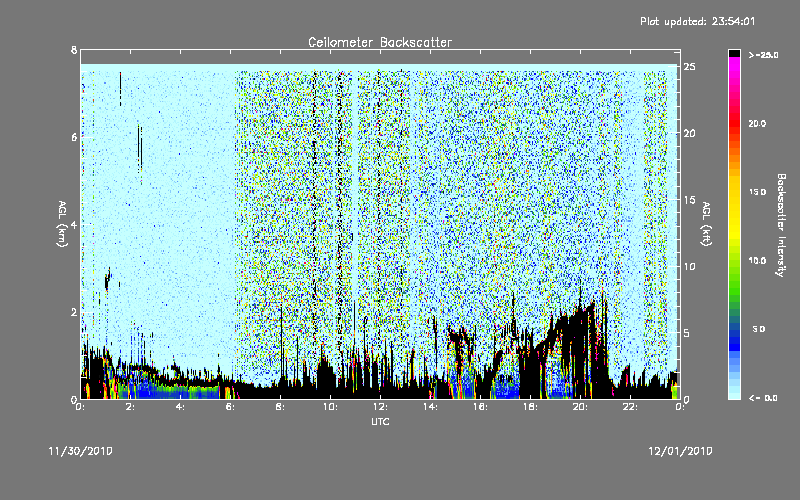Click the '>=25.0' colorbar maximum label
This screenshot has width=800, height=500.
763,55
